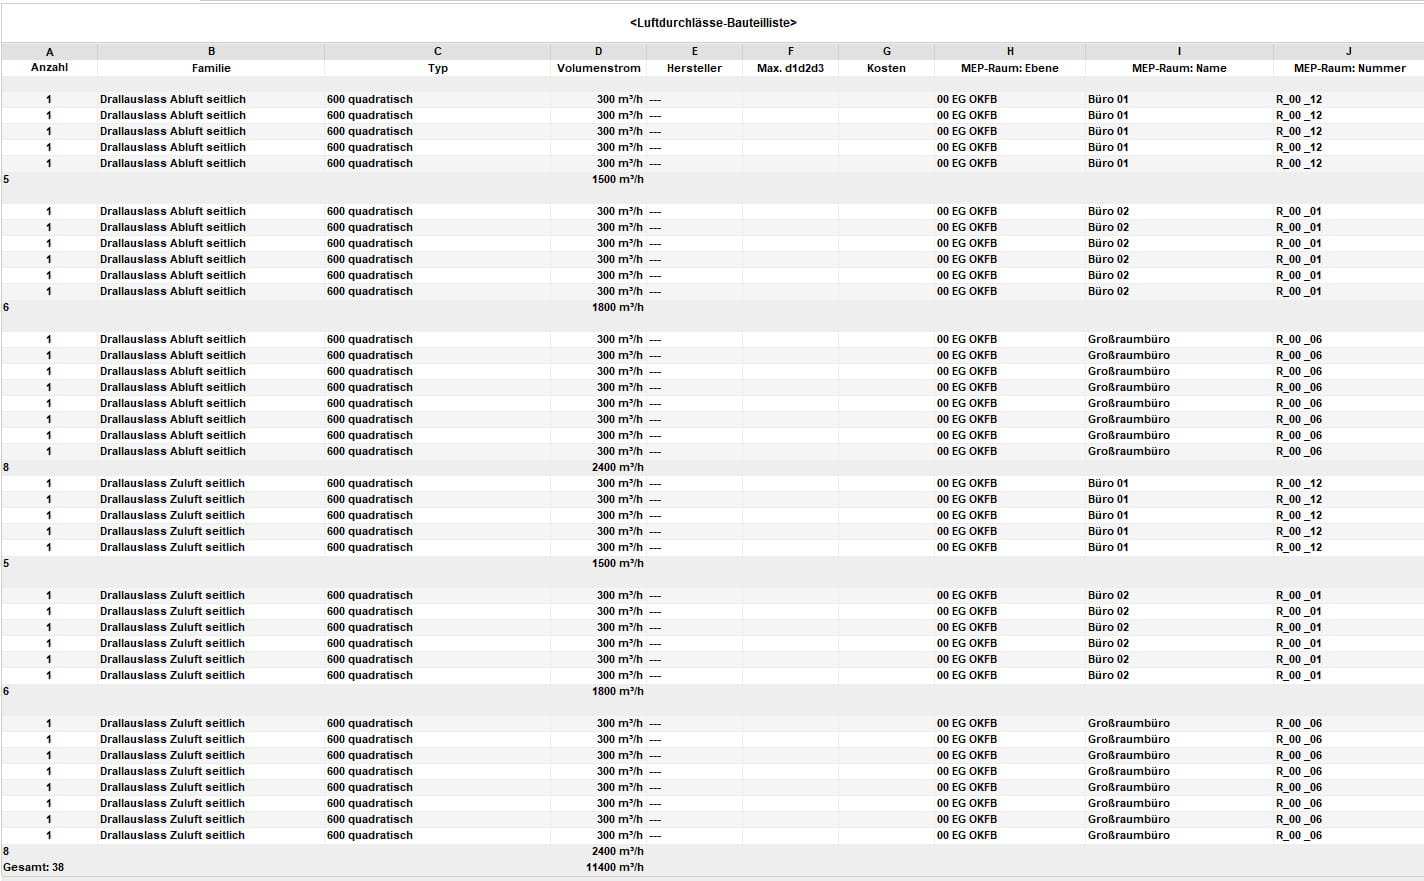Click column letter G

tap(886, 51)
